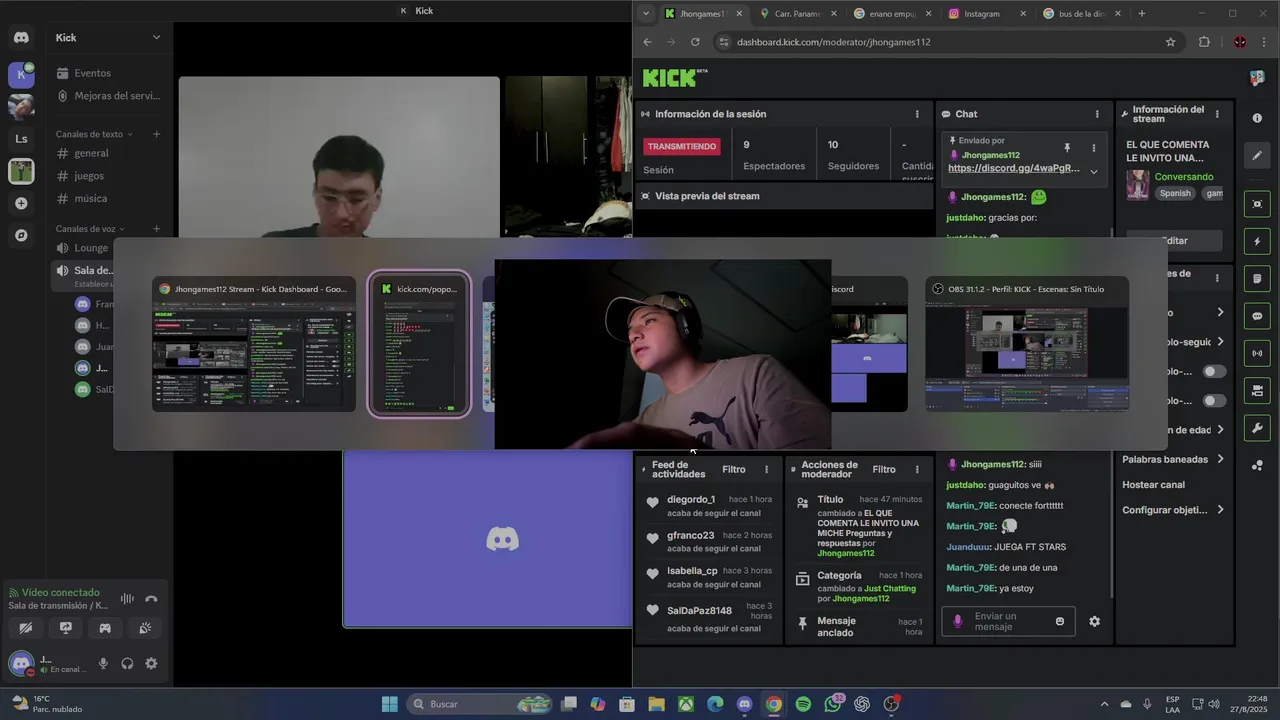Screen dimensions: 1280x720
Task: Open noise suppression settings next to Video conectado
Action: tap(127, 598)
